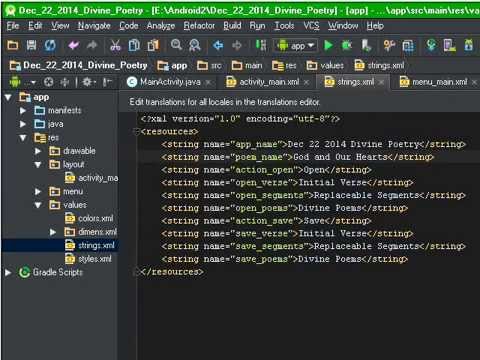Image resolution: width=480 pixels, height=360 pixels.
Task: Select styles.xml in project tree
Action: tap(88, 259)
